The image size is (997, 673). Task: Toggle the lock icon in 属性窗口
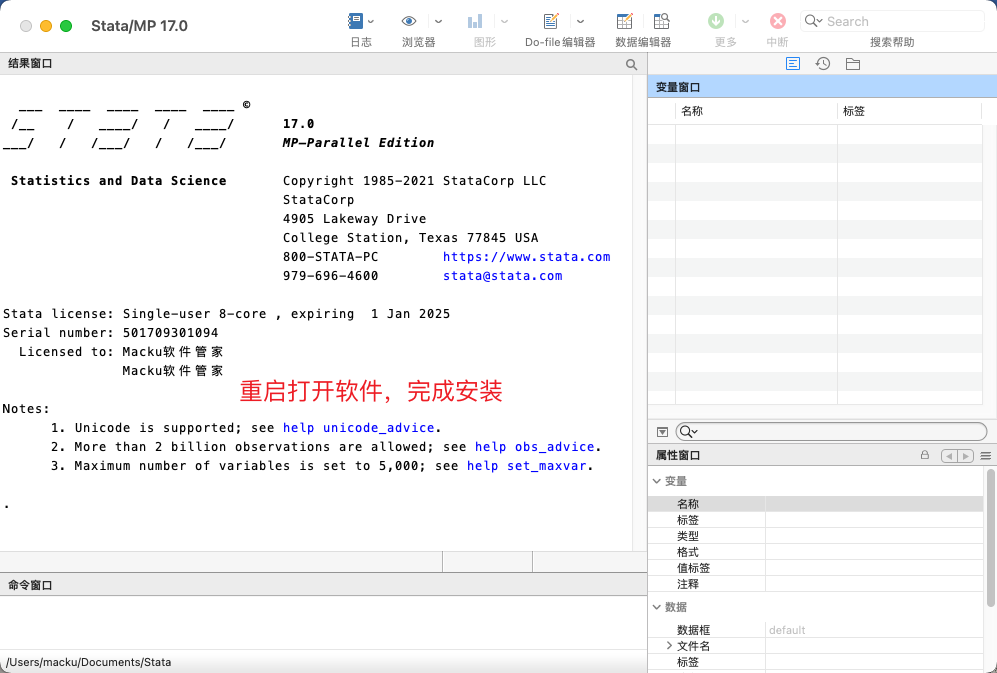(x=925, y=455)
